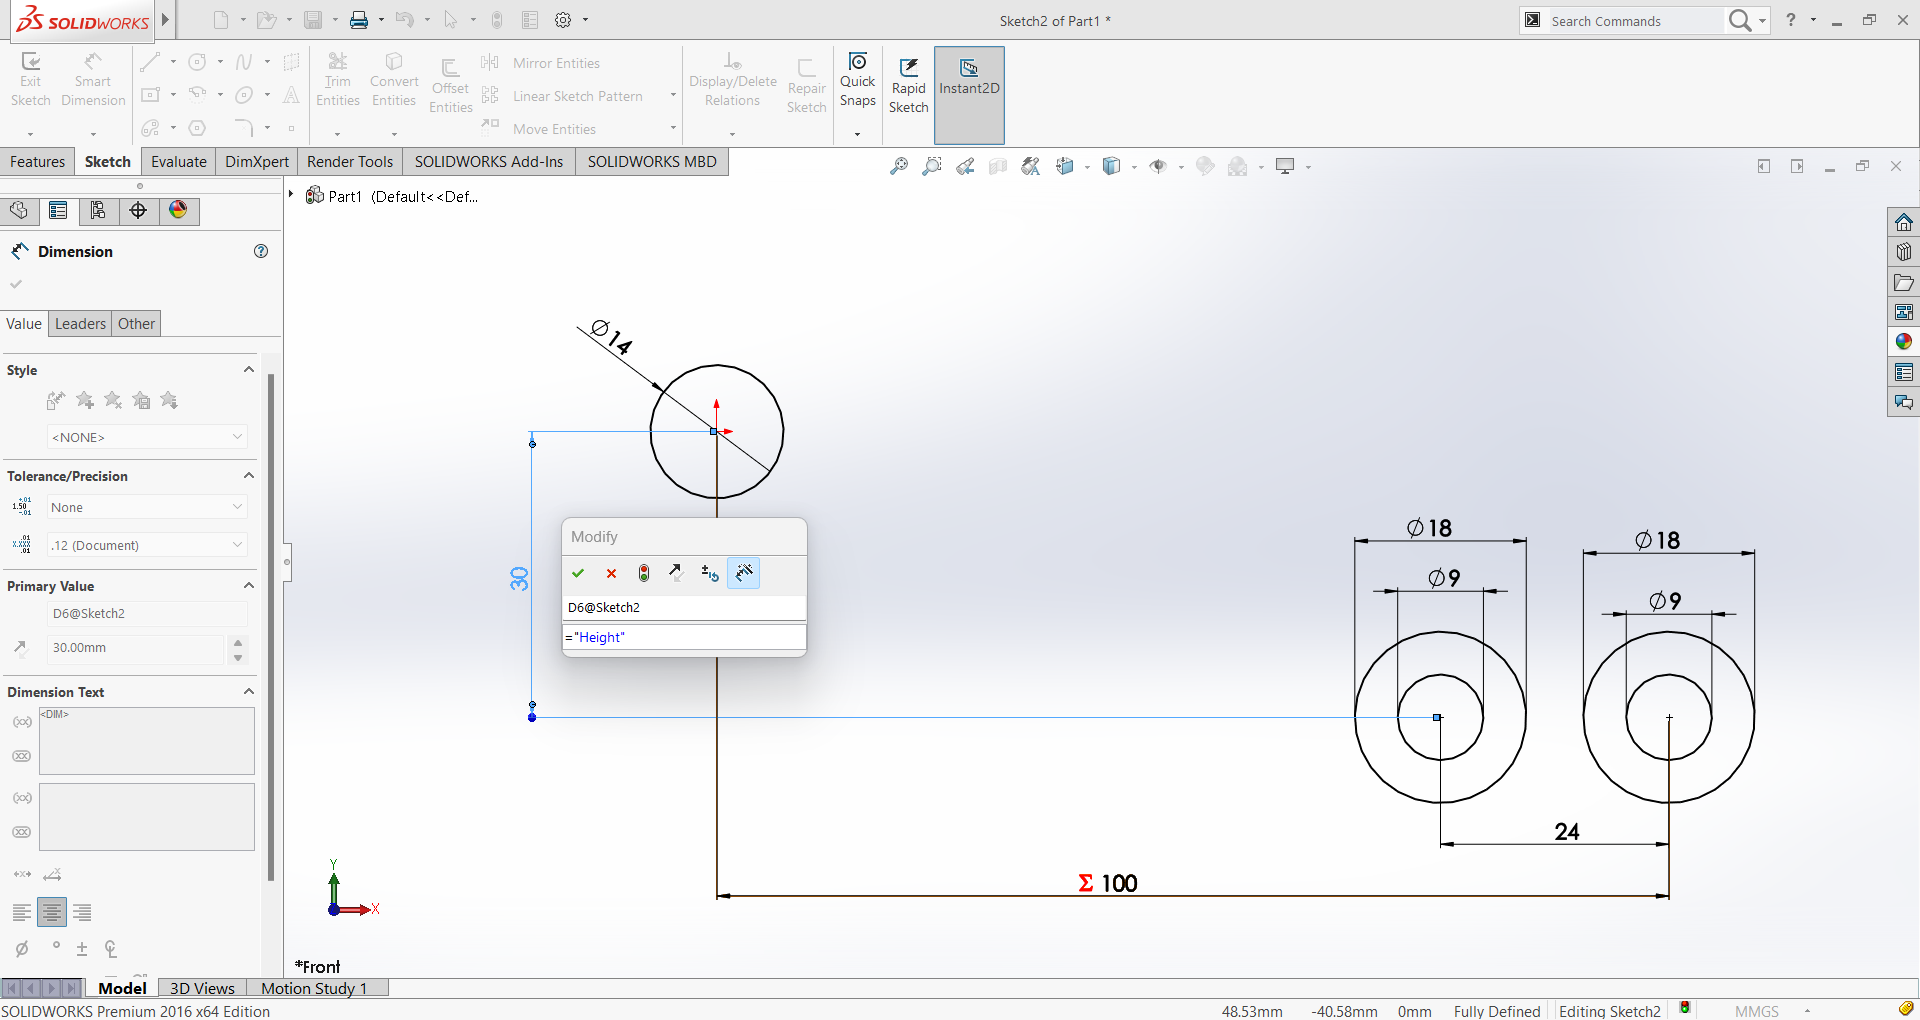Toggle Inspection Dimension for dimension text
Viewport: 1920px width, 1020px height.
point(22,756)
